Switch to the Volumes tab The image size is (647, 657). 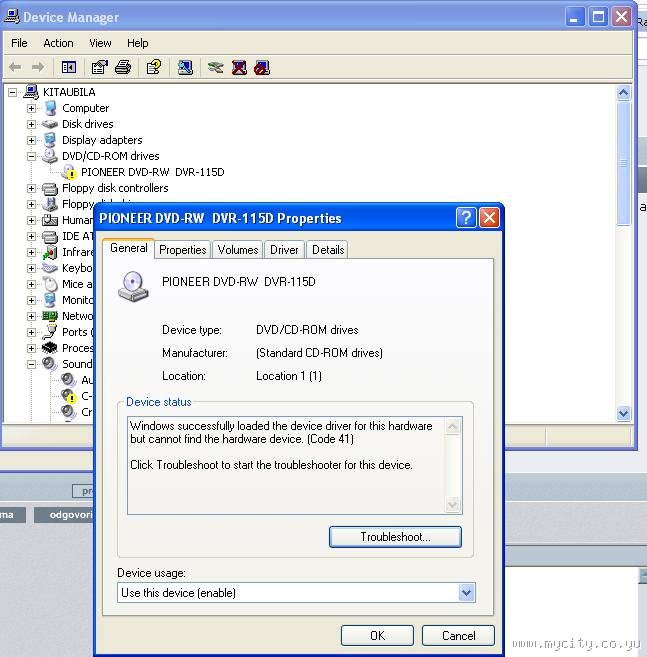coord(238,250)
